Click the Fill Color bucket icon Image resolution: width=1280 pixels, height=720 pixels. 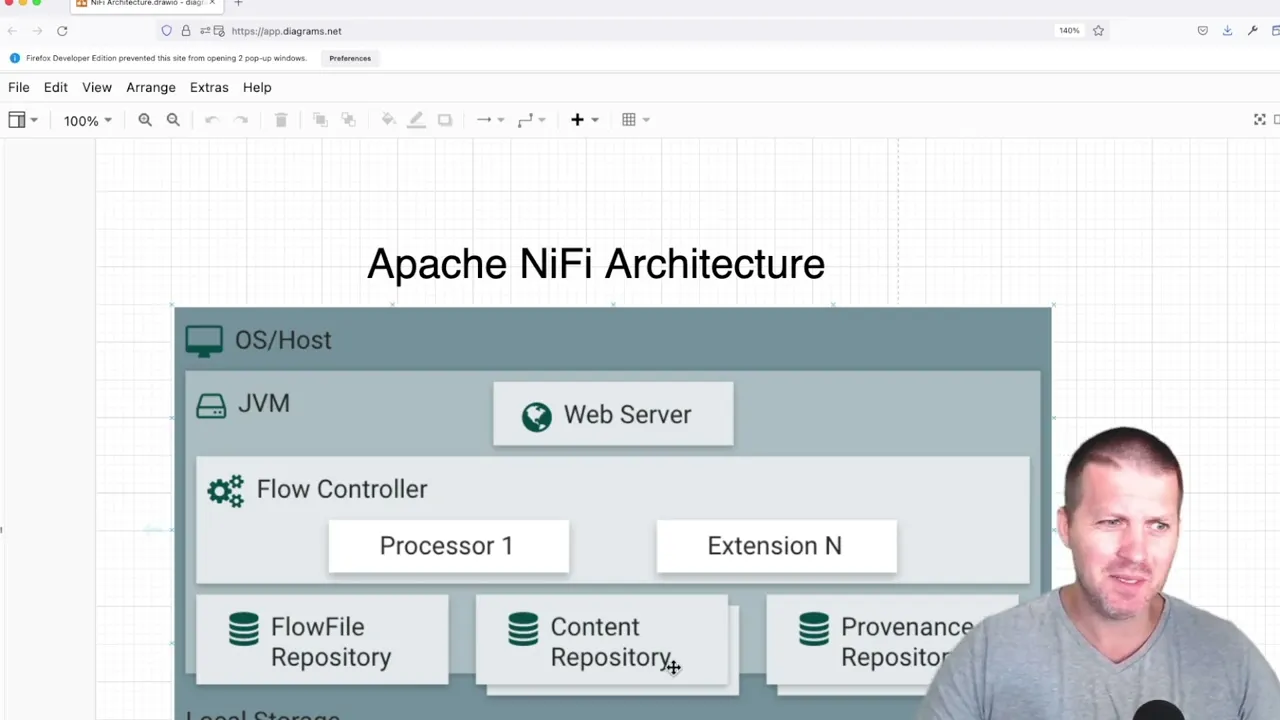(x=388, y=120)
